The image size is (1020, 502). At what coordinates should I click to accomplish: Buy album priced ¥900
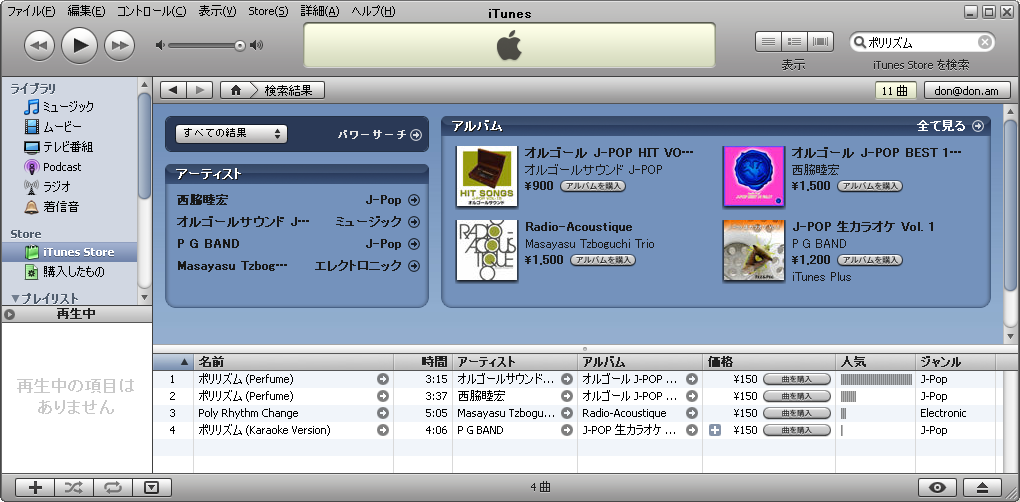[x=593, y=186]
